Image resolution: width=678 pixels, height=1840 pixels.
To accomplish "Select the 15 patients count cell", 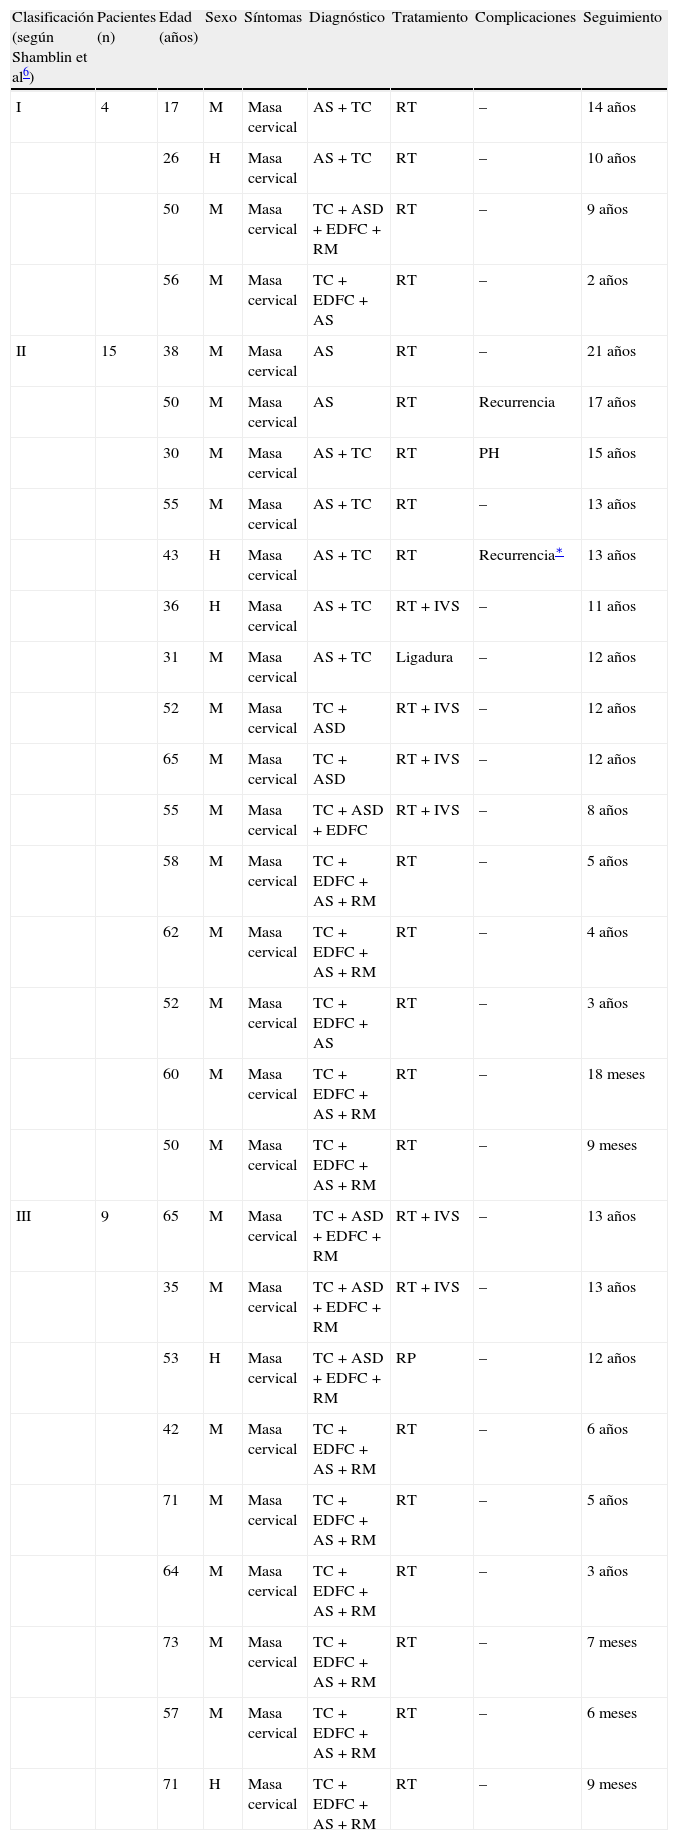I will (x=109, y=351).
